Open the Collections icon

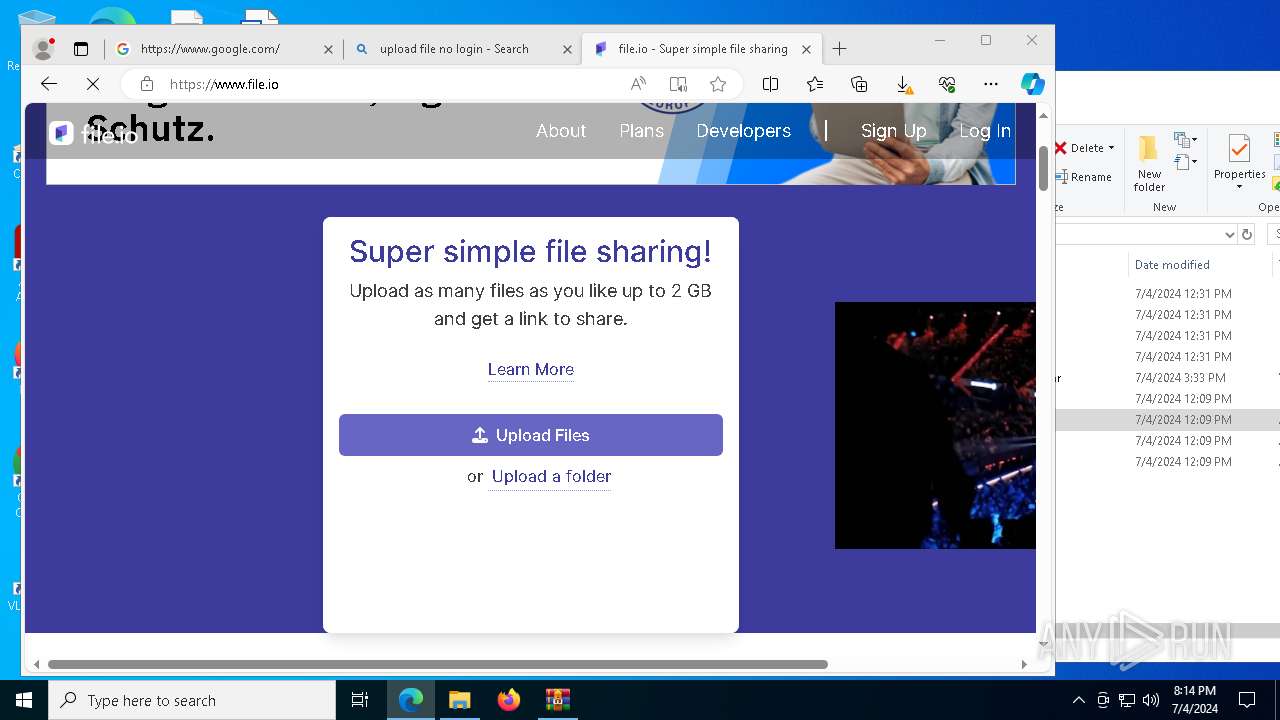(x=859, y=84)
